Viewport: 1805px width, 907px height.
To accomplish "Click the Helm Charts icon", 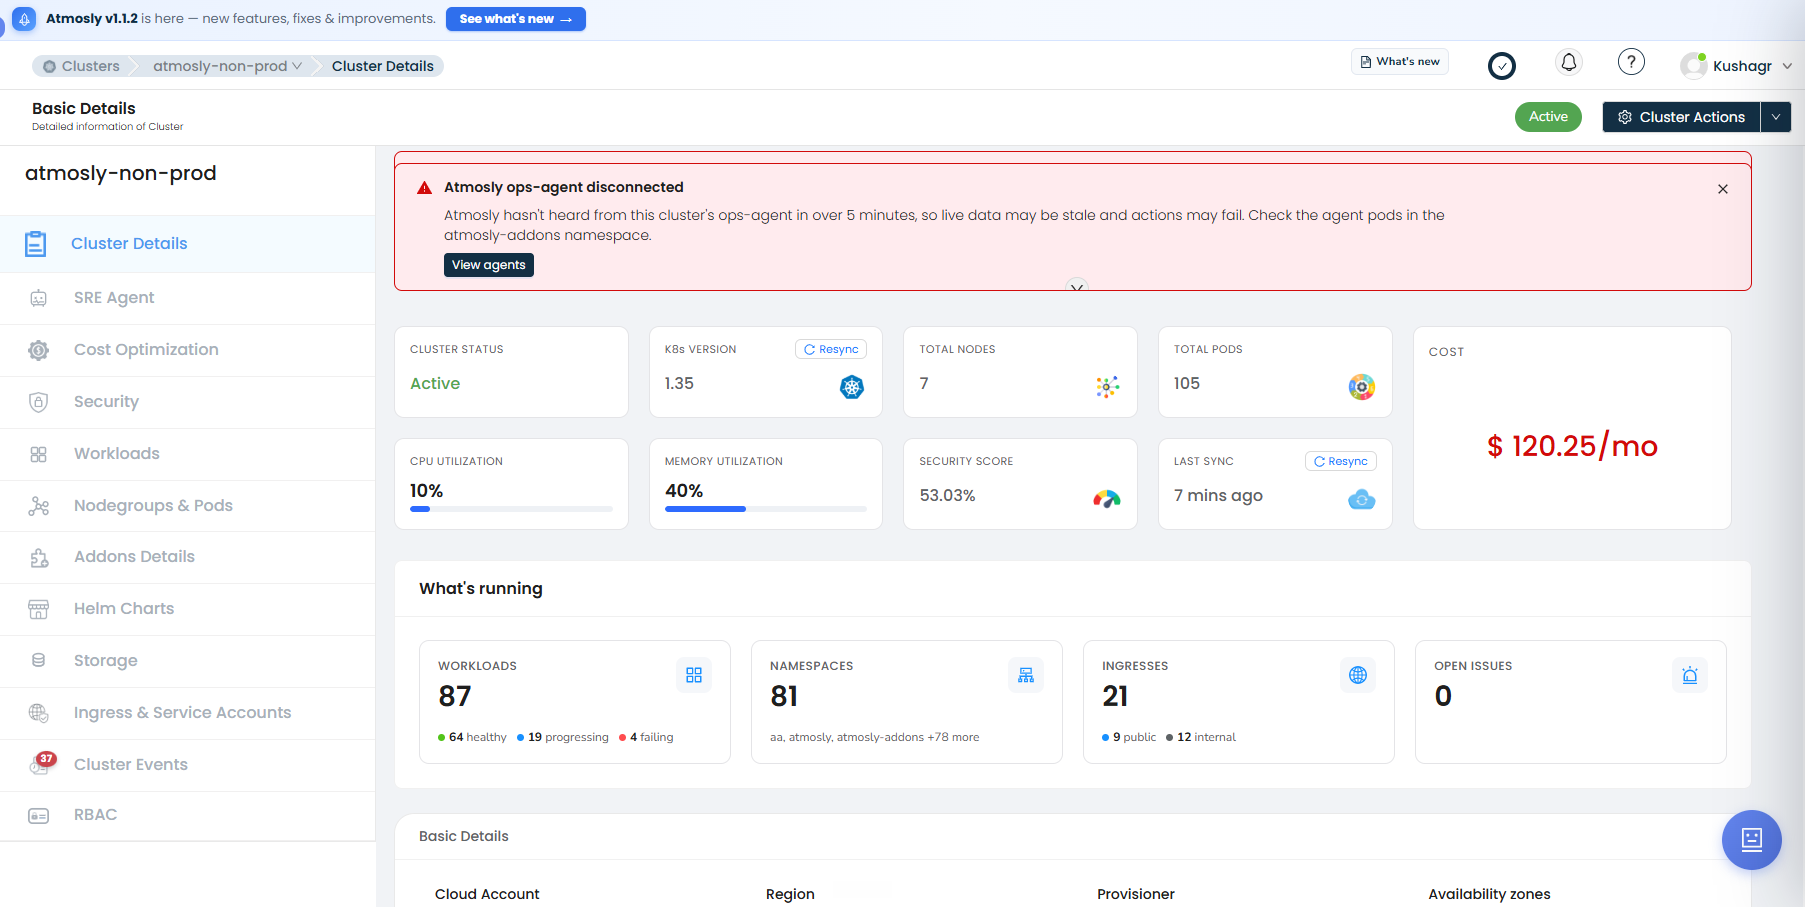I will coord(39,609).
